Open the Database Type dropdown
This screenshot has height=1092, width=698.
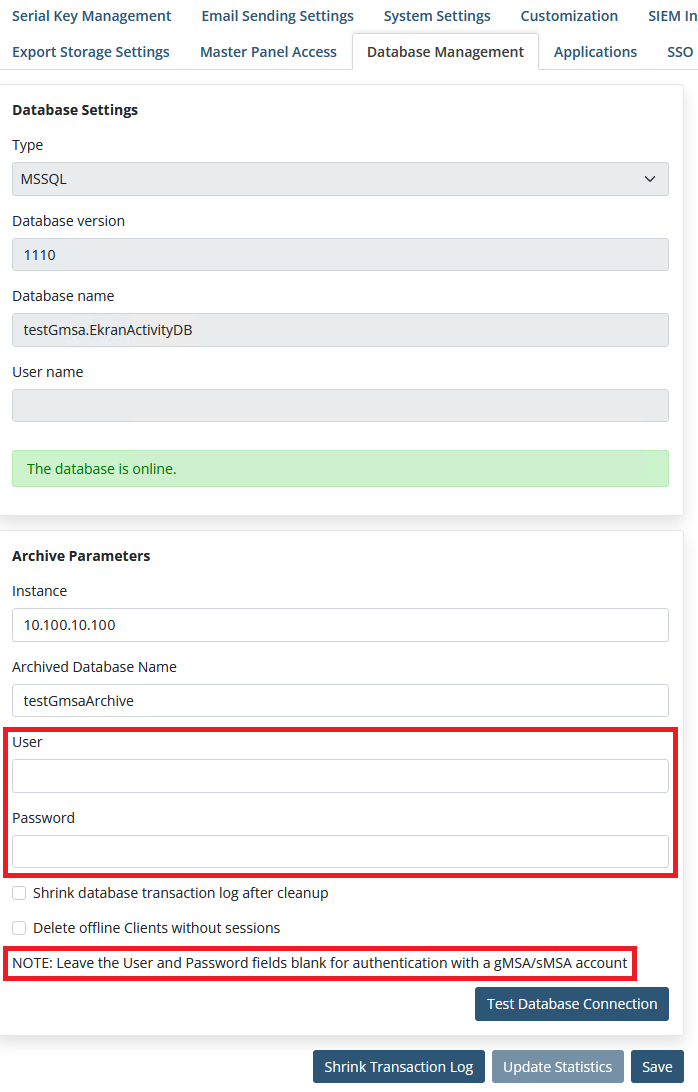(340, 180)
